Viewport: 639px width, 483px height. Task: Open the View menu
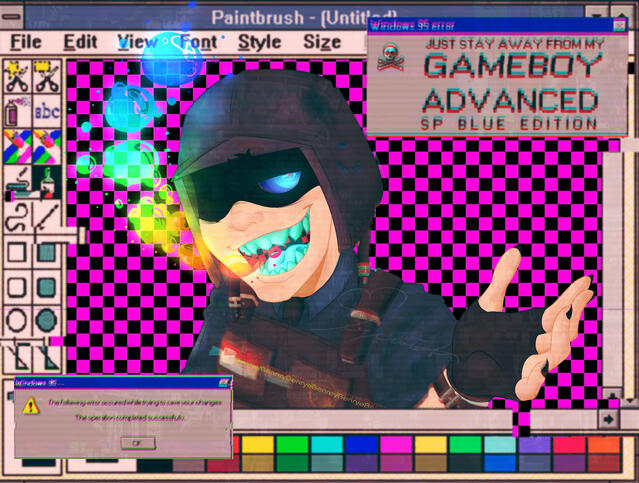137,42
